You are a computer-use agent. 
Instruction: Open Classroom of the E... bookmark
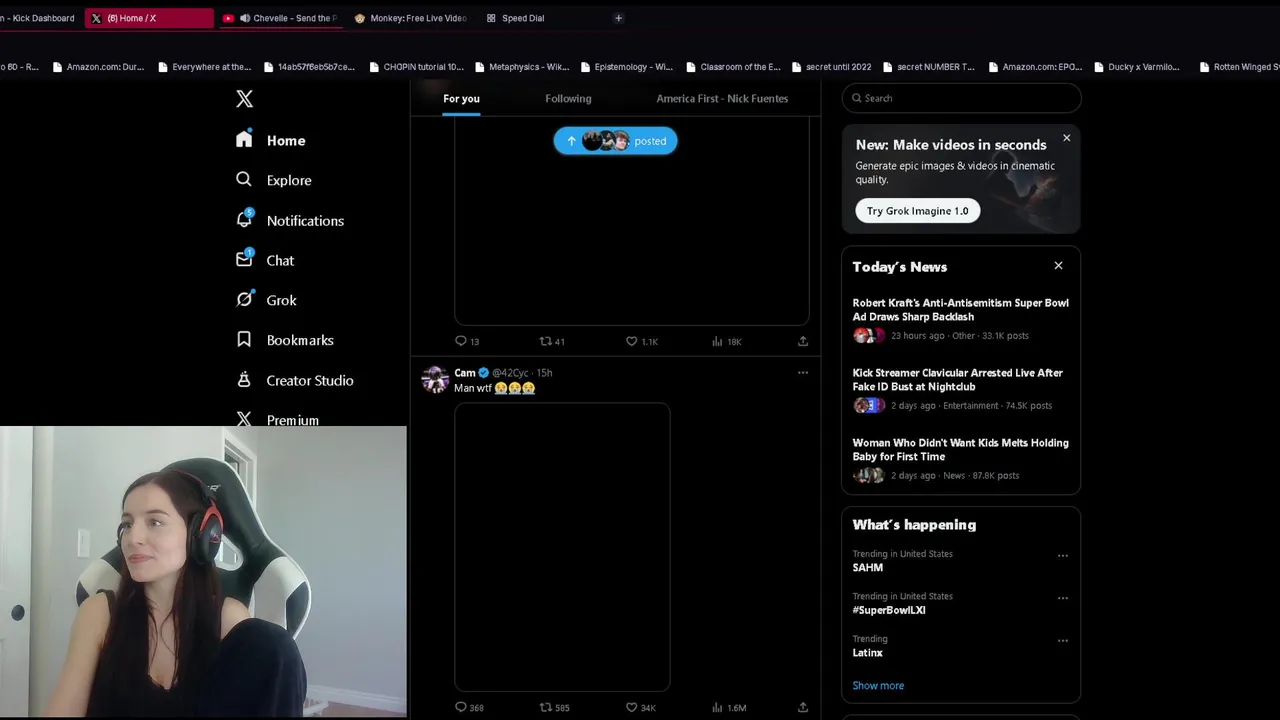(733, 67)
